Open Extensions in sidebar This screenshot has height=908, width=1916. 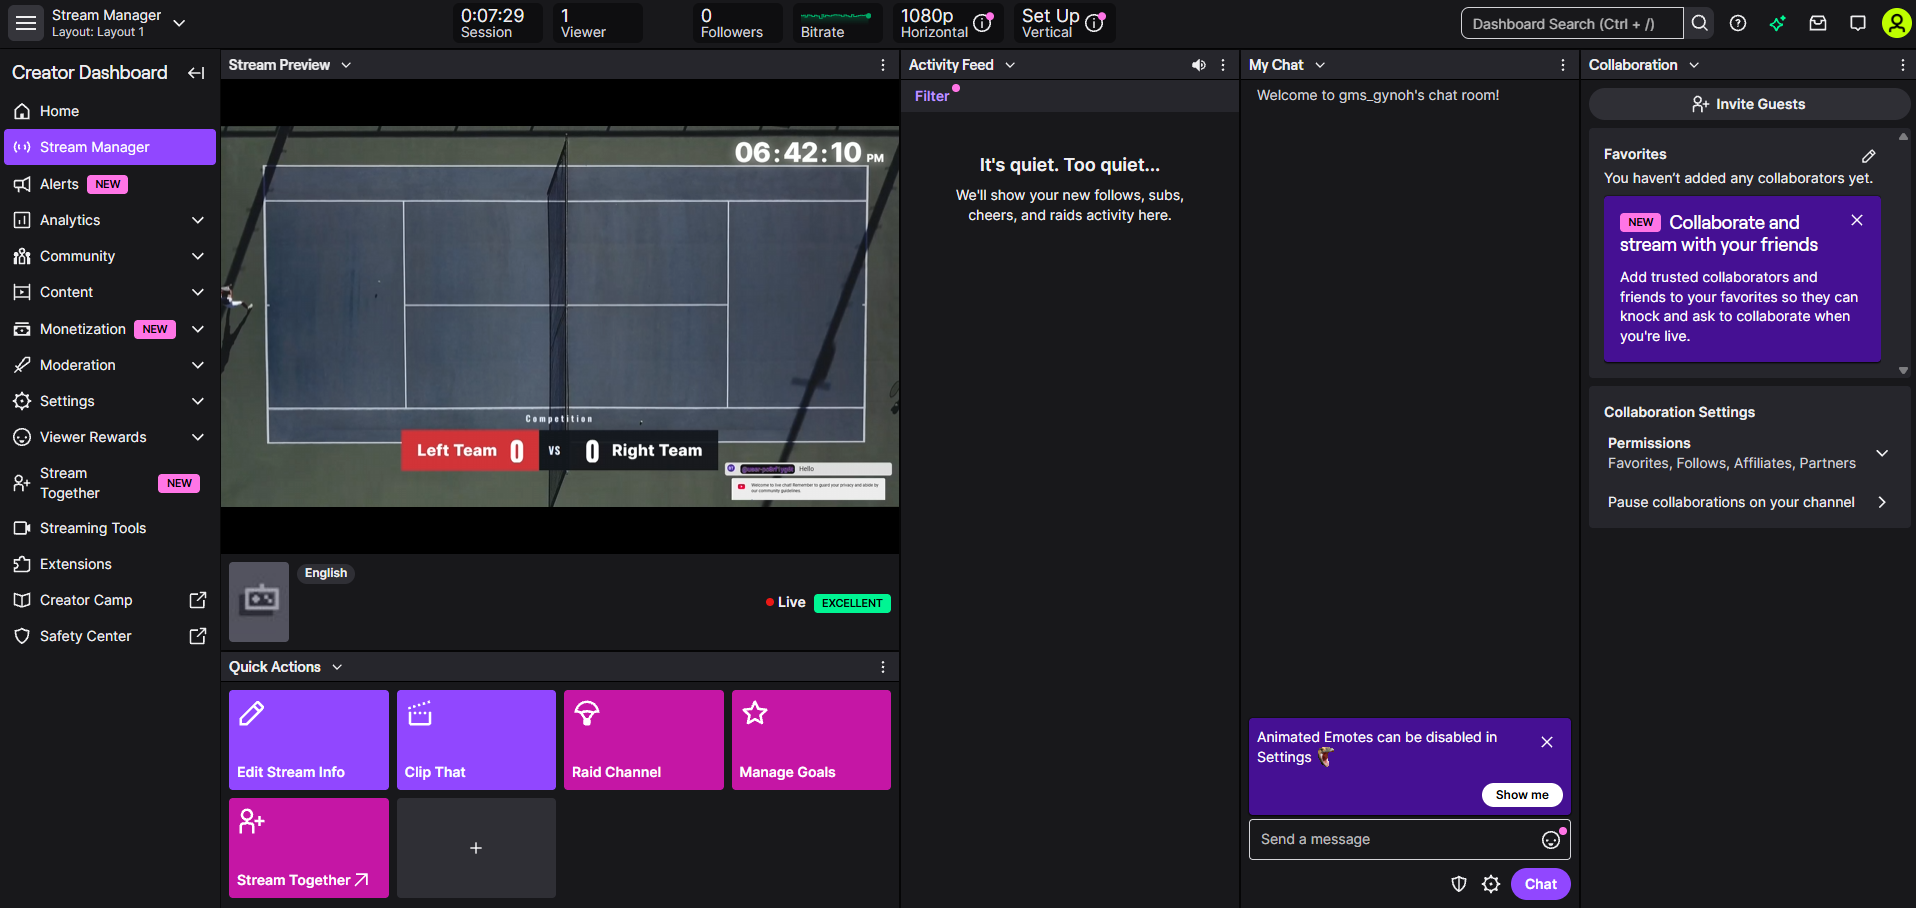point(110,564)
